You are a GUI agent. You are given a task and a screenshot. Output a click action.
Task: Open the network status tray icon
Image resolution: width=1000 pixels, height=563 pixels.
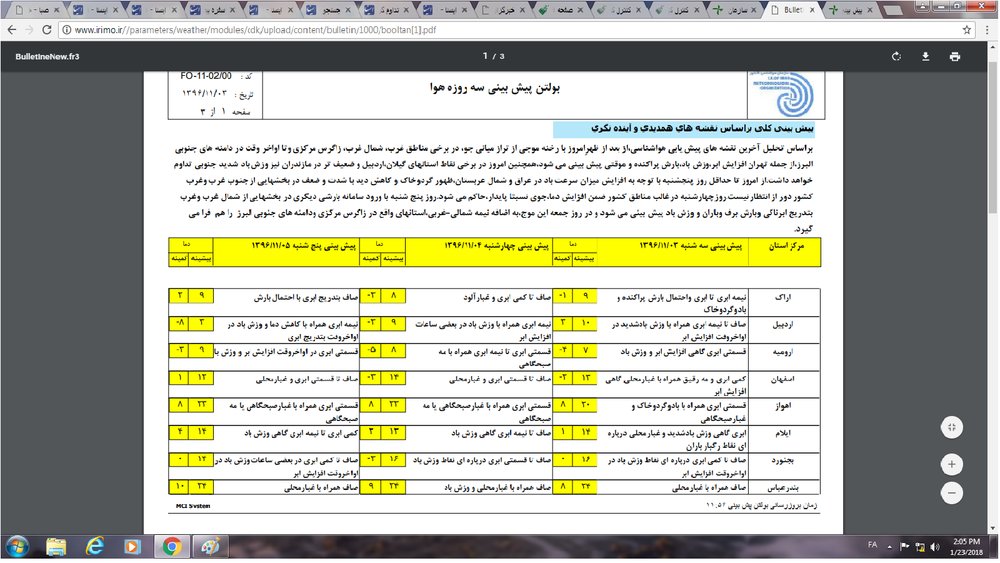[x=920, y=548]
